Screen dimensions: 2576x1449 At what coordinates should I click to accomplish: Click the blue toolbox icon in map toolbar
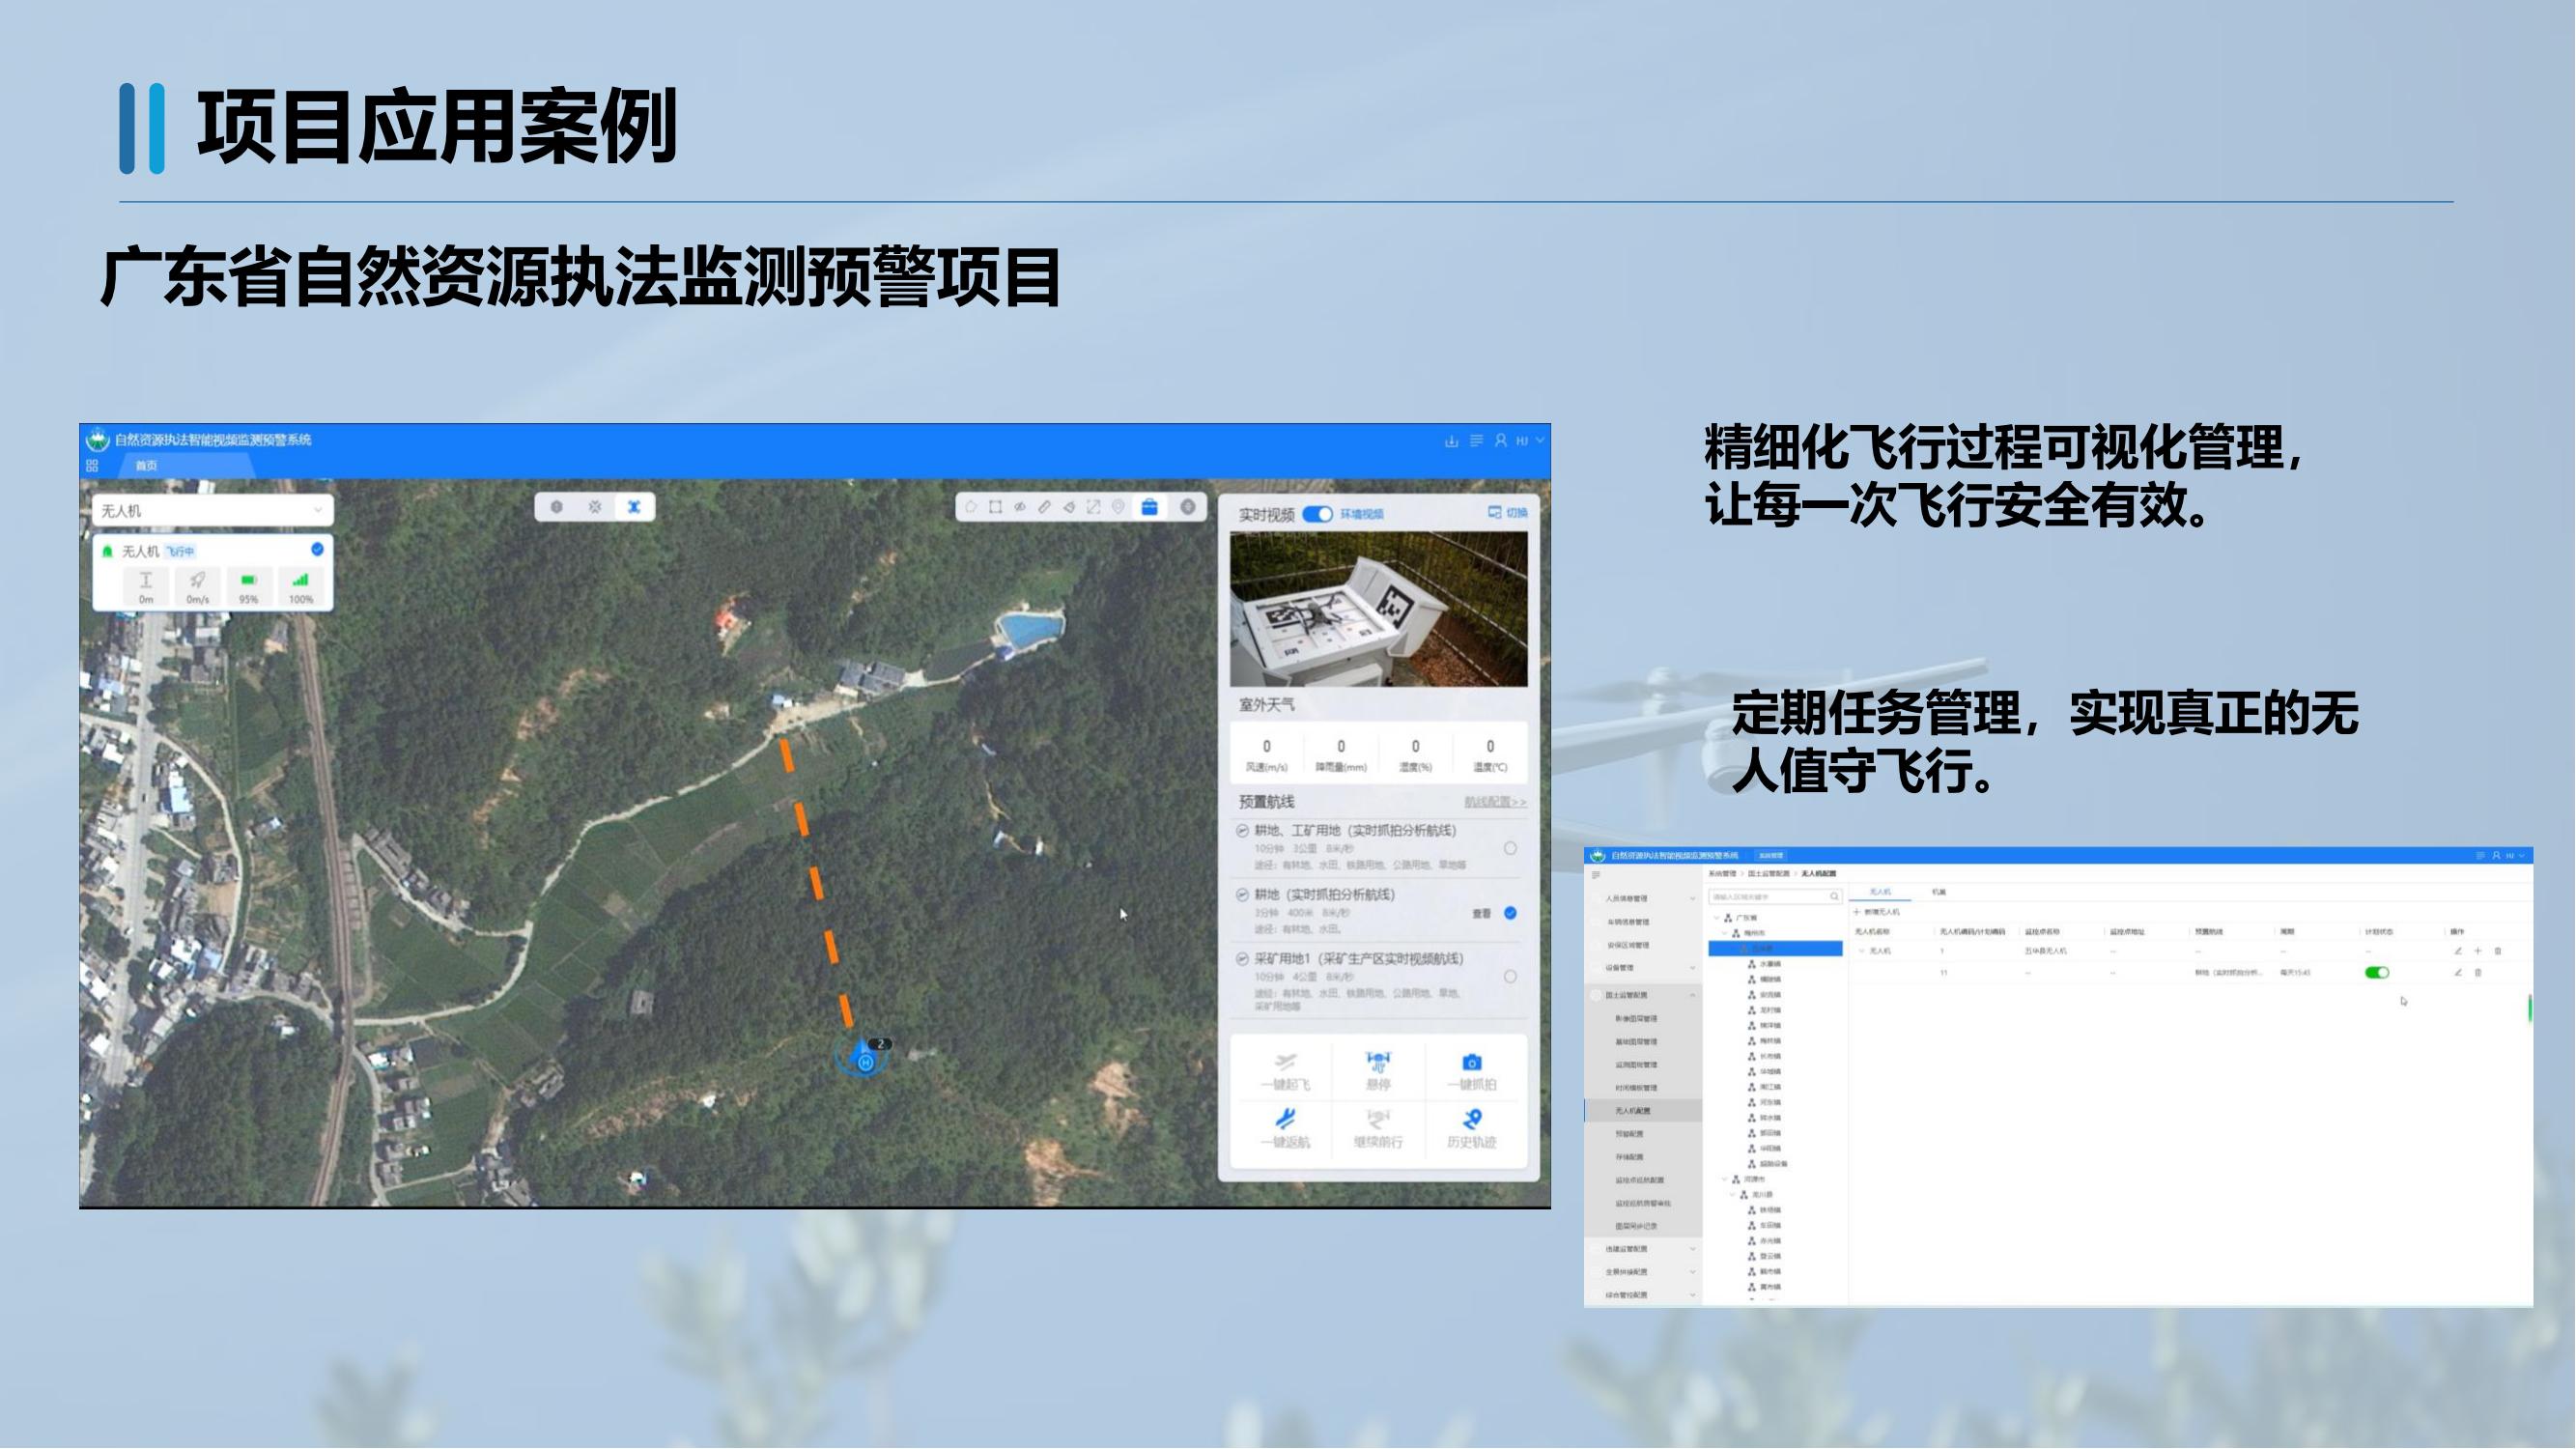pyautogui.click(x=1149, y=507)
